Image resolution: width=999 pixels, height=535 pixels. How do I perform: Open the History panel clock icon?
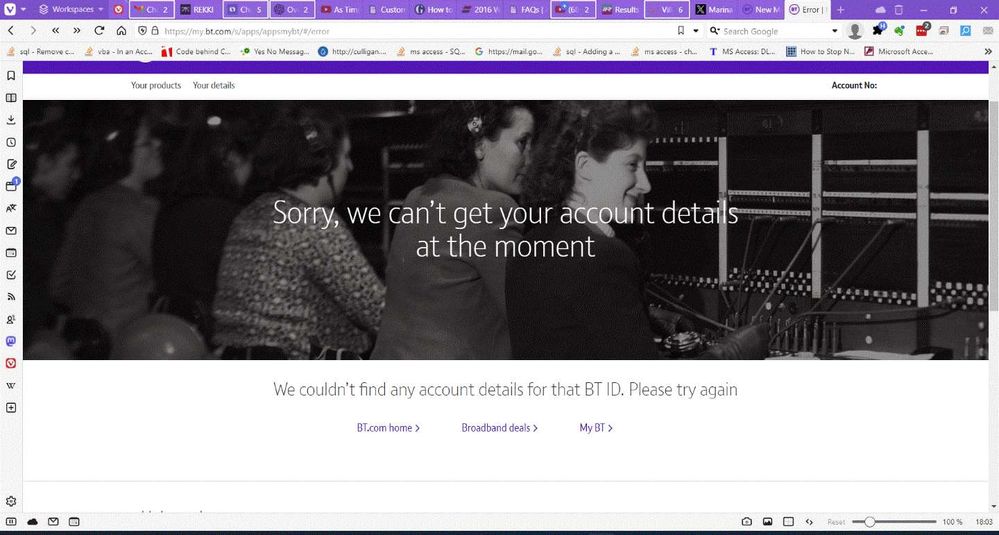[x=11, y=142]
